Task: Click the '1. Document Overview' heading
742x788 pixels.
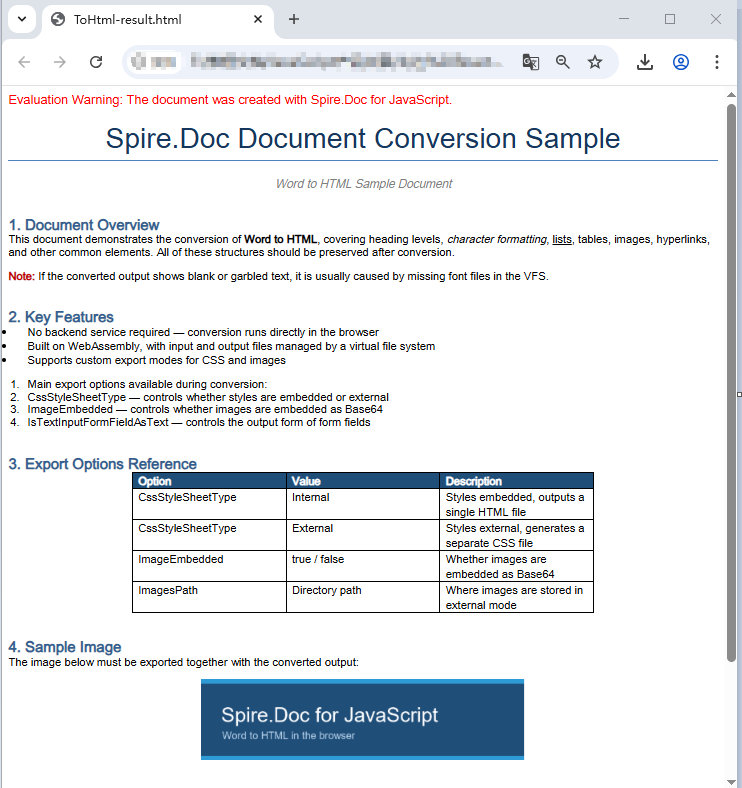Action: (x=84, y=225)
